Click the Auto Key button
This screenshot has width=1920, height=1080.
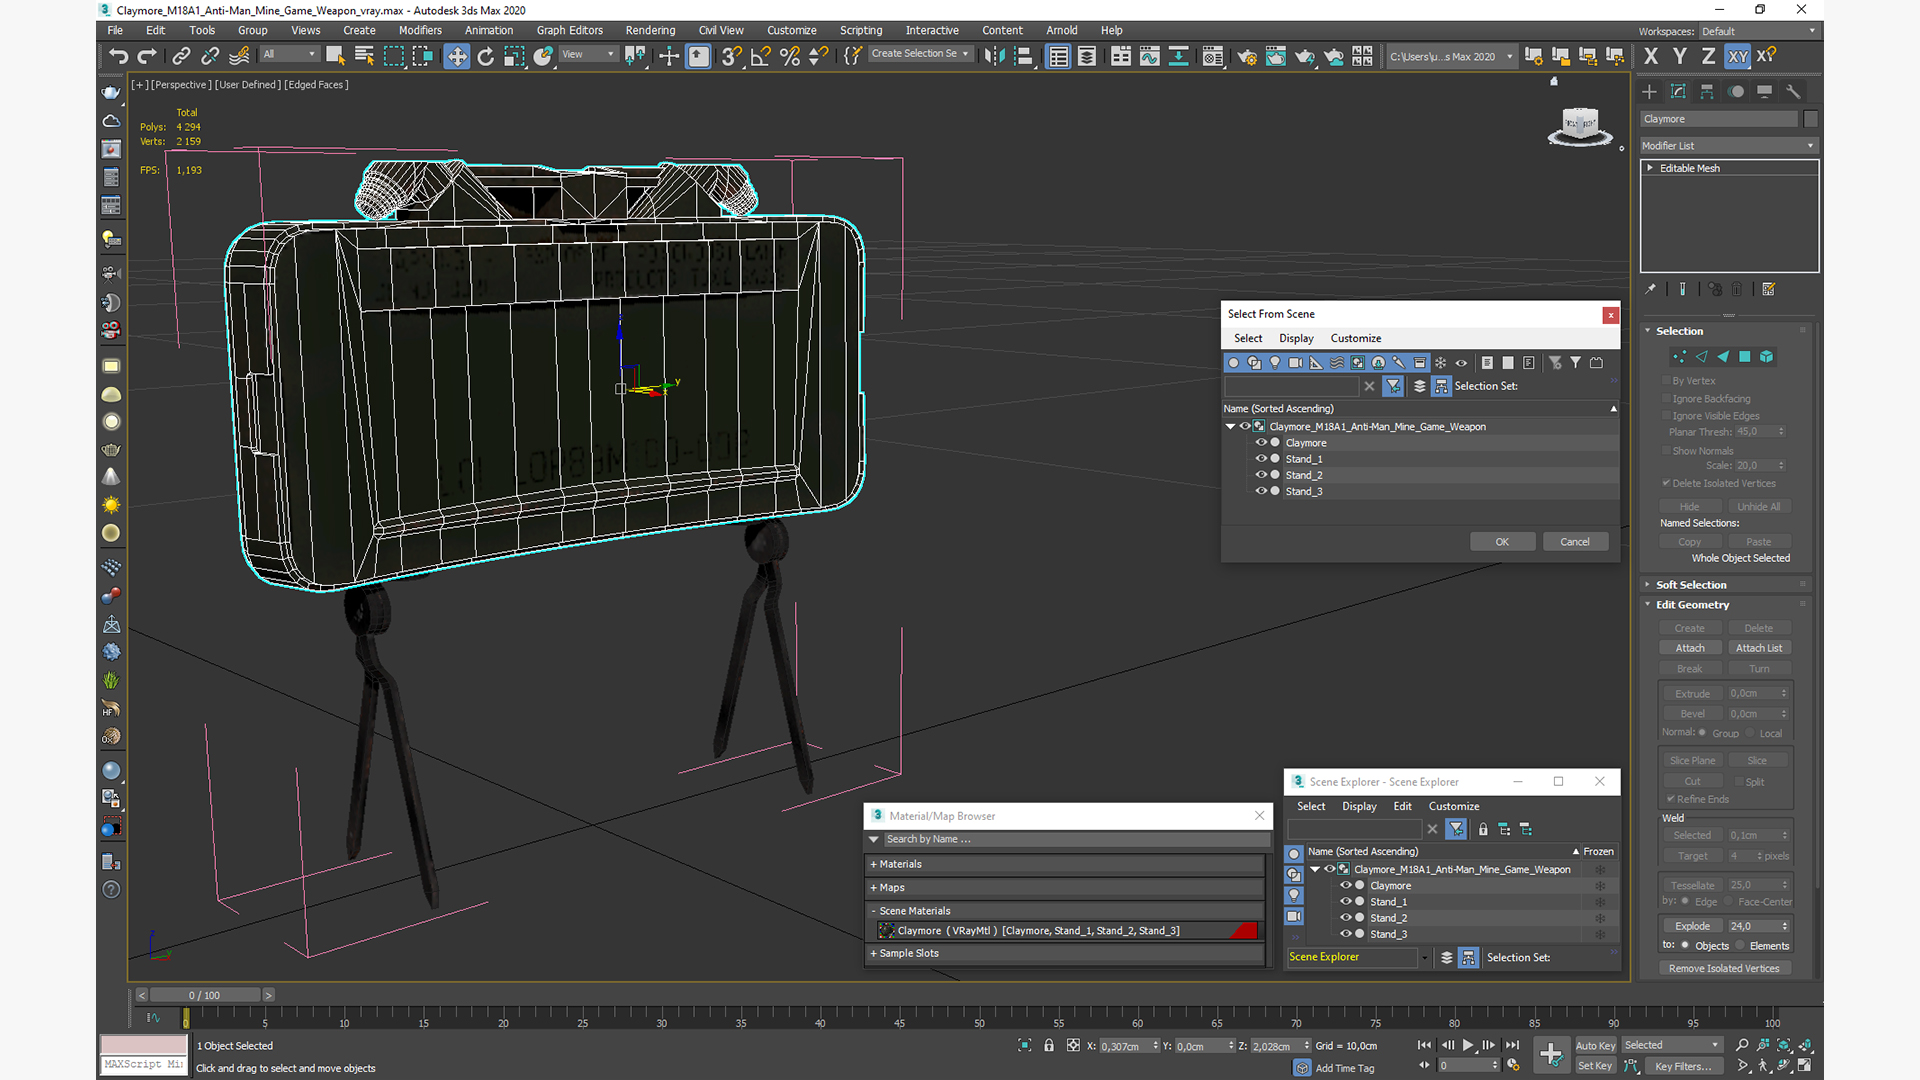(1595, 1046)
